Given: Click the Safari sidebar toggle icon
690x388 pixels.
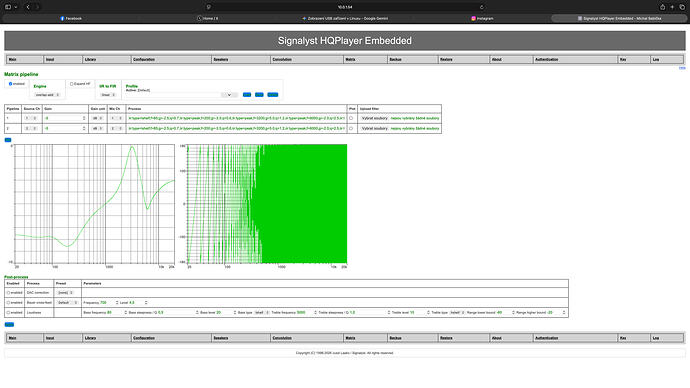Looking at the screenshot, I should tap(8, 7).
